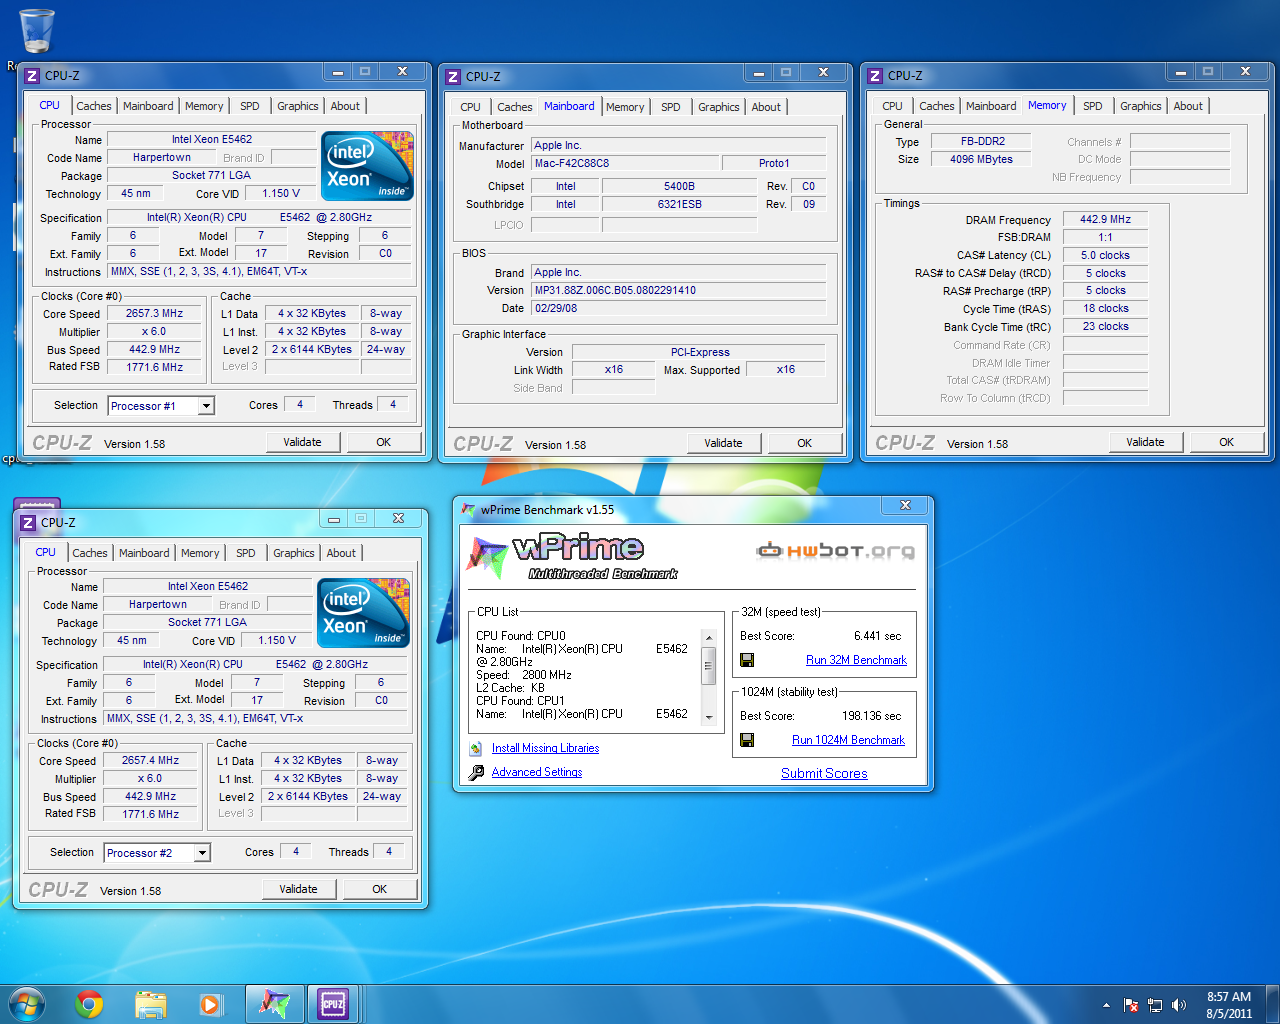Open SPD tab in the Mainboard CPU-Z window
The width and height of the screenshot is (1280, 1024).
click(x=671, y=107)
